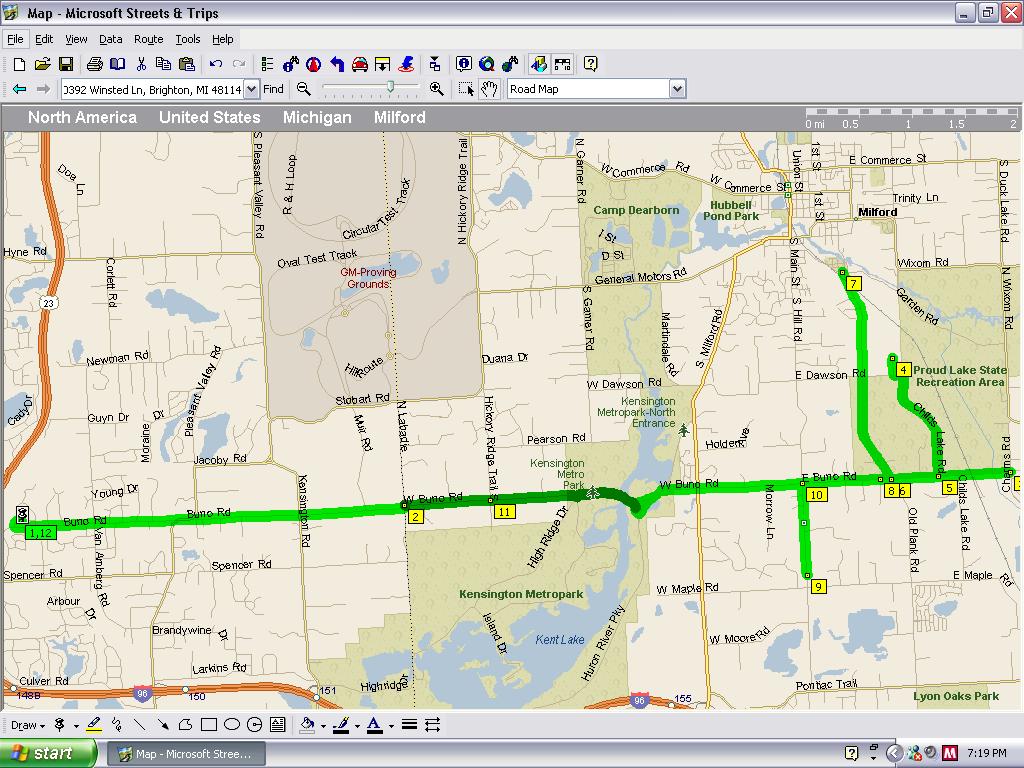Open the Draw dropdown menu
1024x768 pixels.
click(28, 725)
